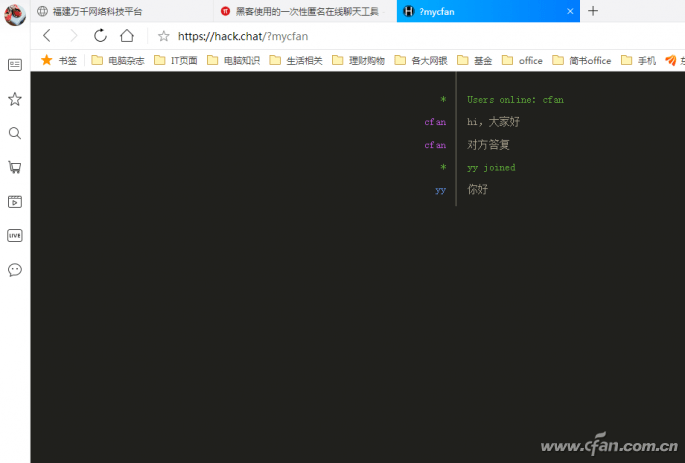This screenshot has height=463, width=685.
Task: Open the LIVE sidebar icon
Action: [15, 235]
